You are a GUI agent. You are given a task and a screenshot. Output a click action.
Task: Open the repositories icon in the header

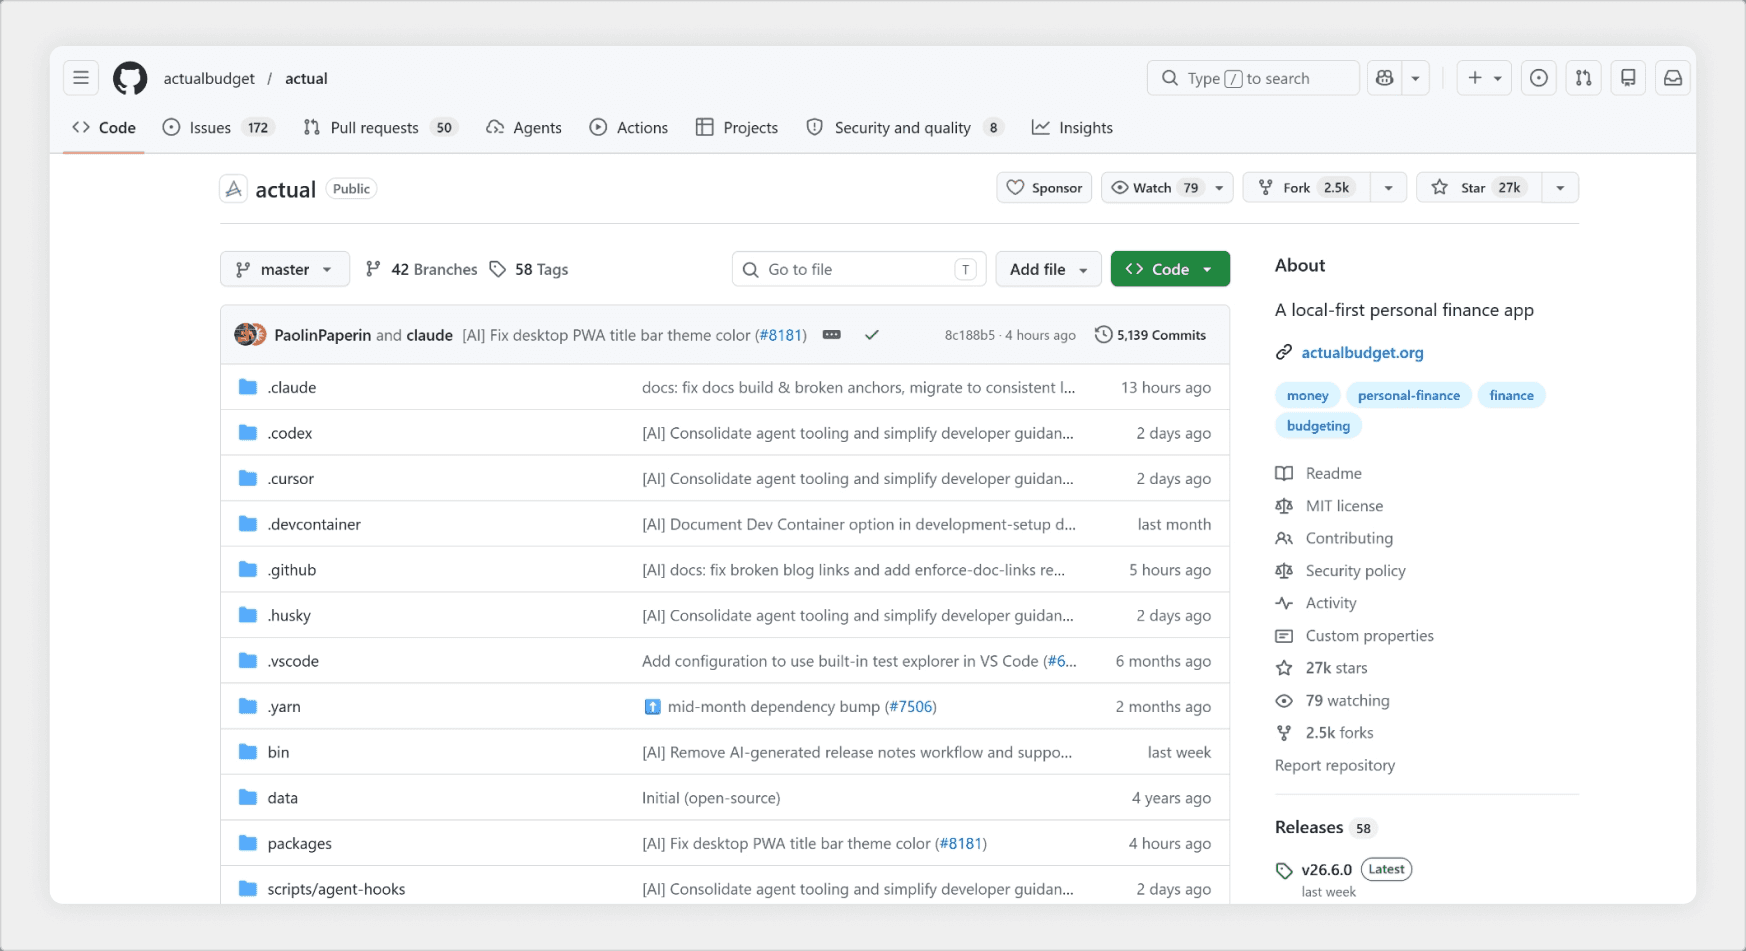pos(1629,78)
